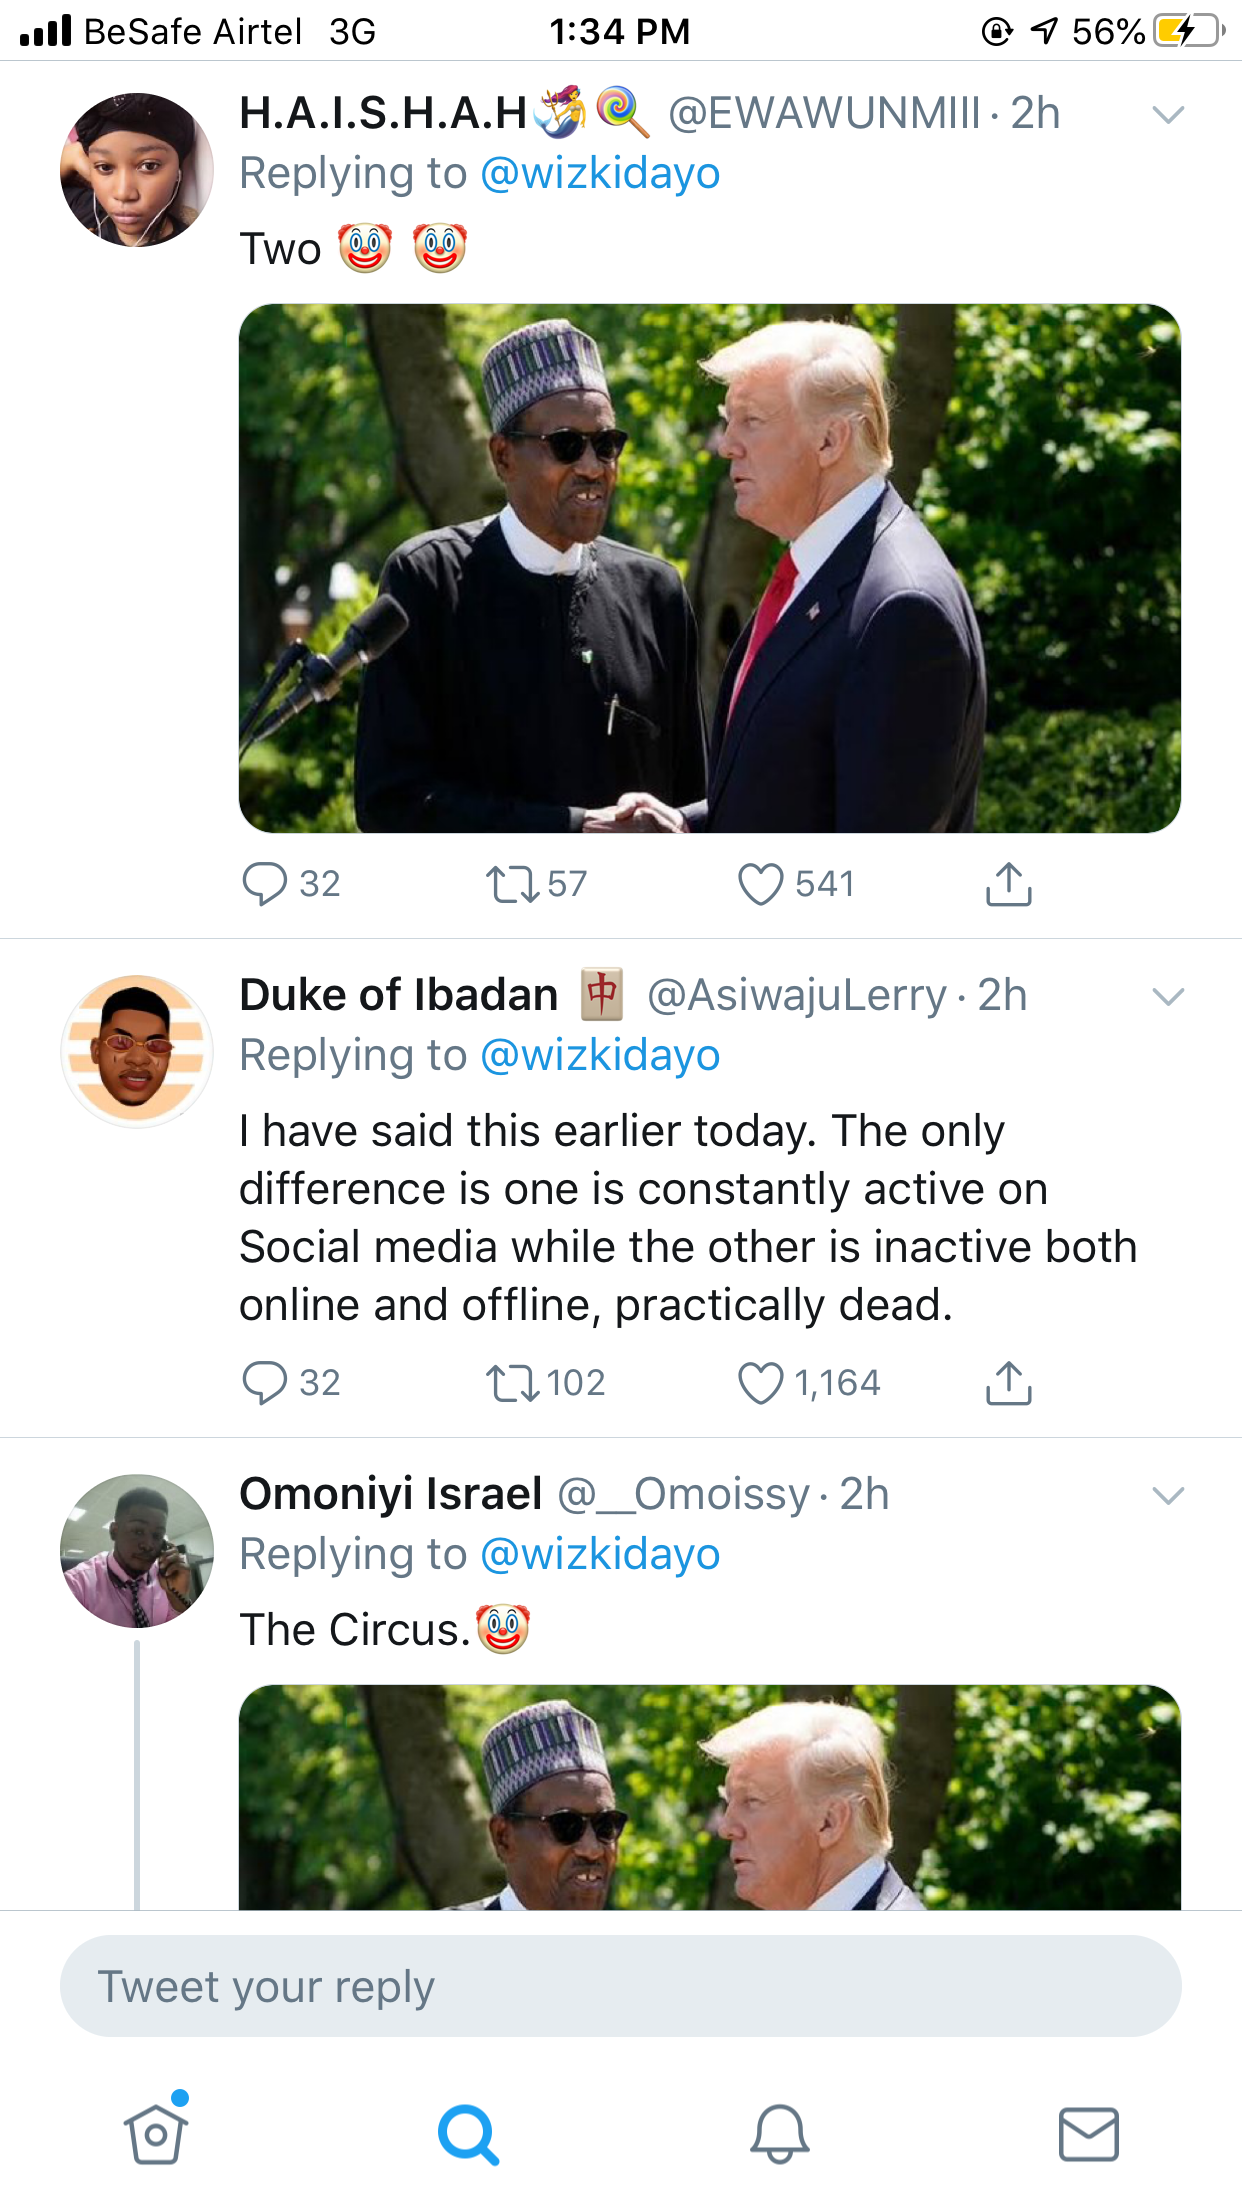1242x2208 pixels.
Task: Open the Search tab
Action: point(468,2133)
